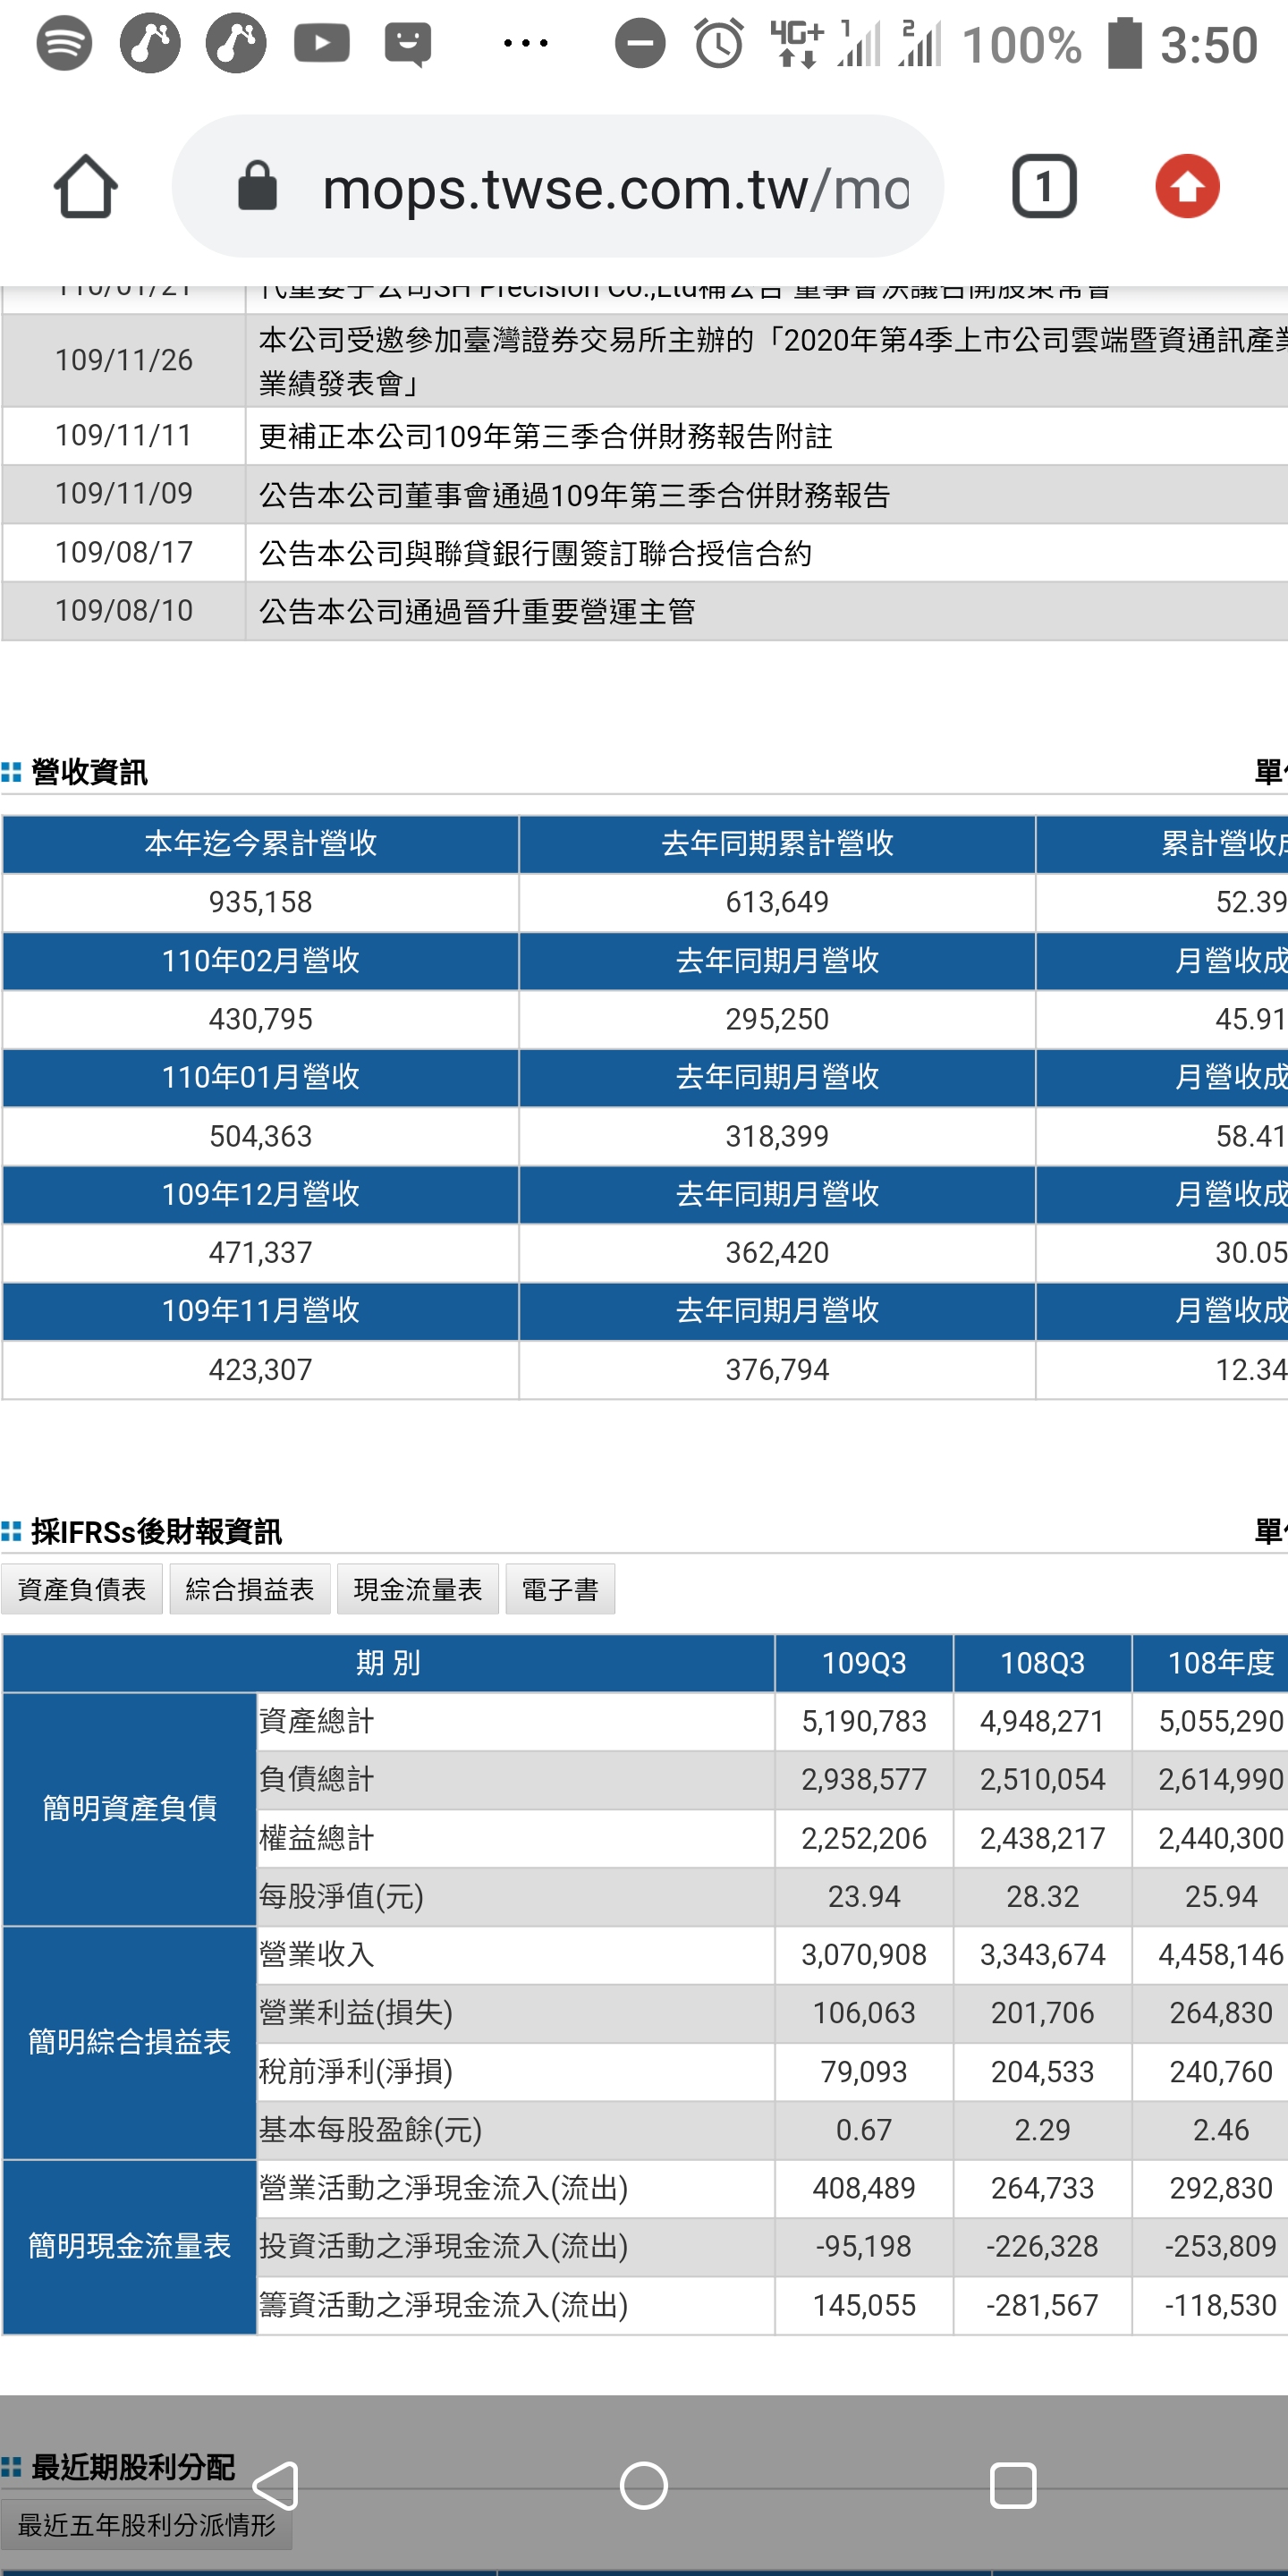Tap the red upward arrow update icon
Screen dimensions: 1288x2576
click(x=1187, y=187)
